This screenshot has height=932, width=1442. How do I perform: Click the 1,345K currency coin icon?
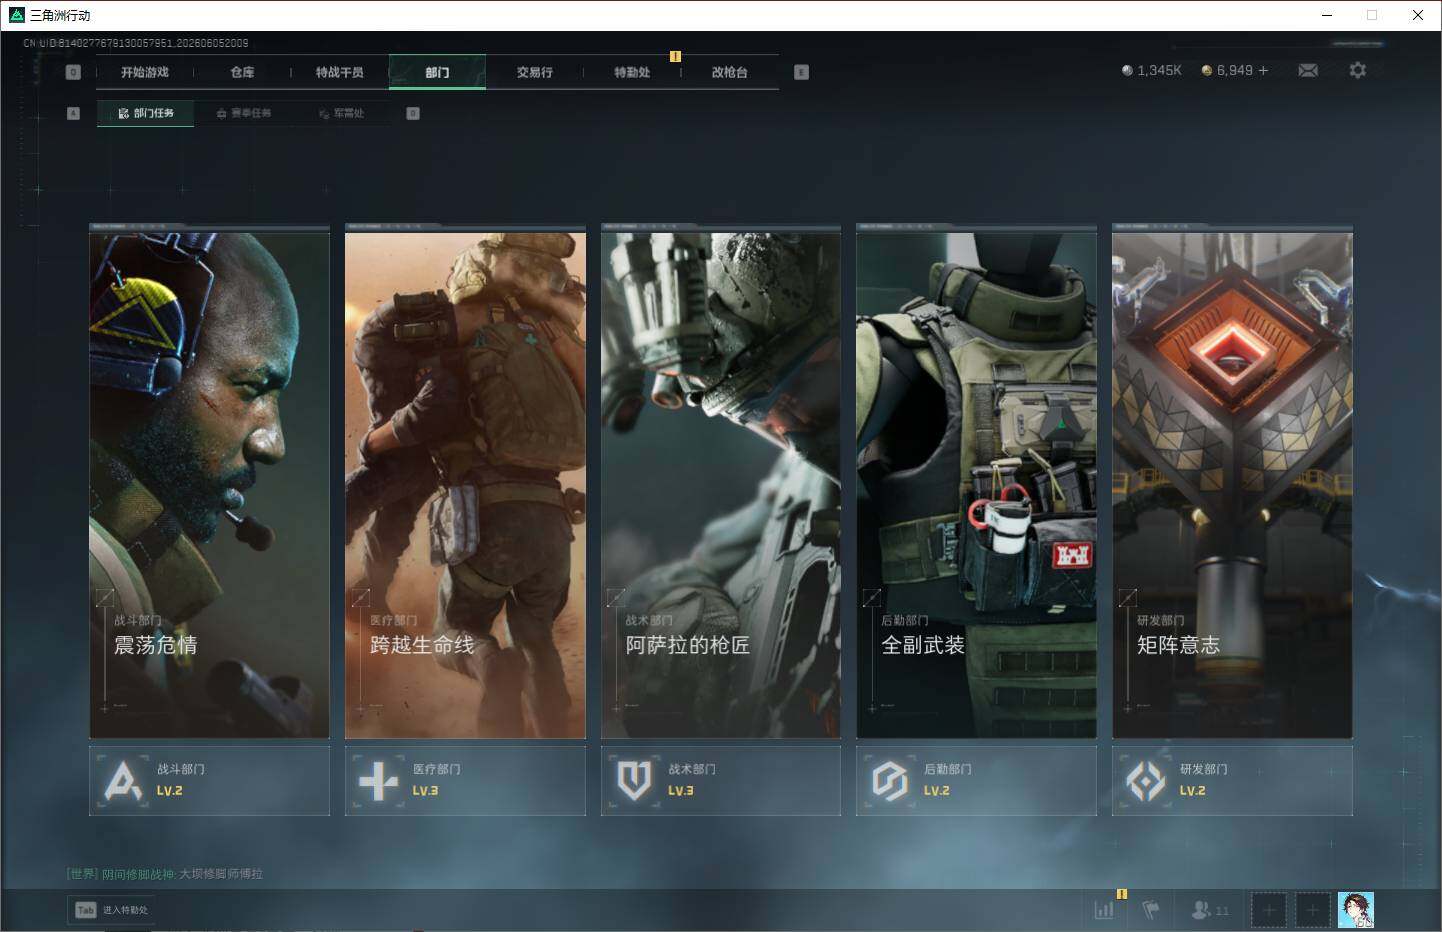[x=1127, y=70]
